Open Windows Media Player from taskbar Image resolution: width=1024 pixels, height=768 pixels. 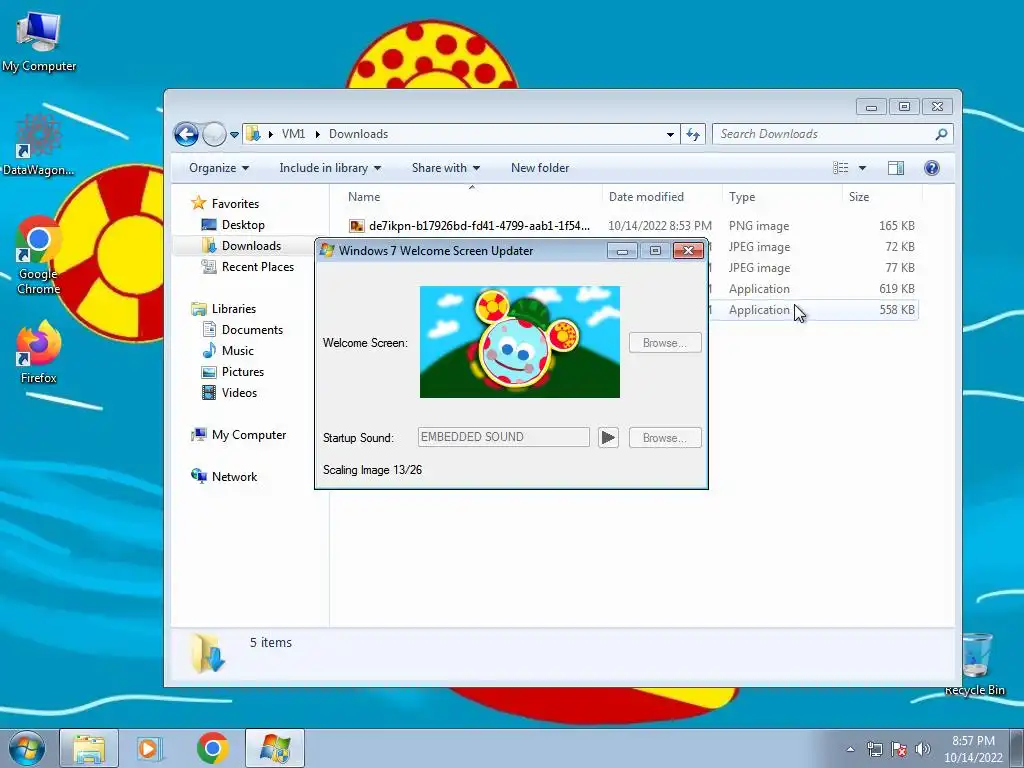click(x=150, y=748)
